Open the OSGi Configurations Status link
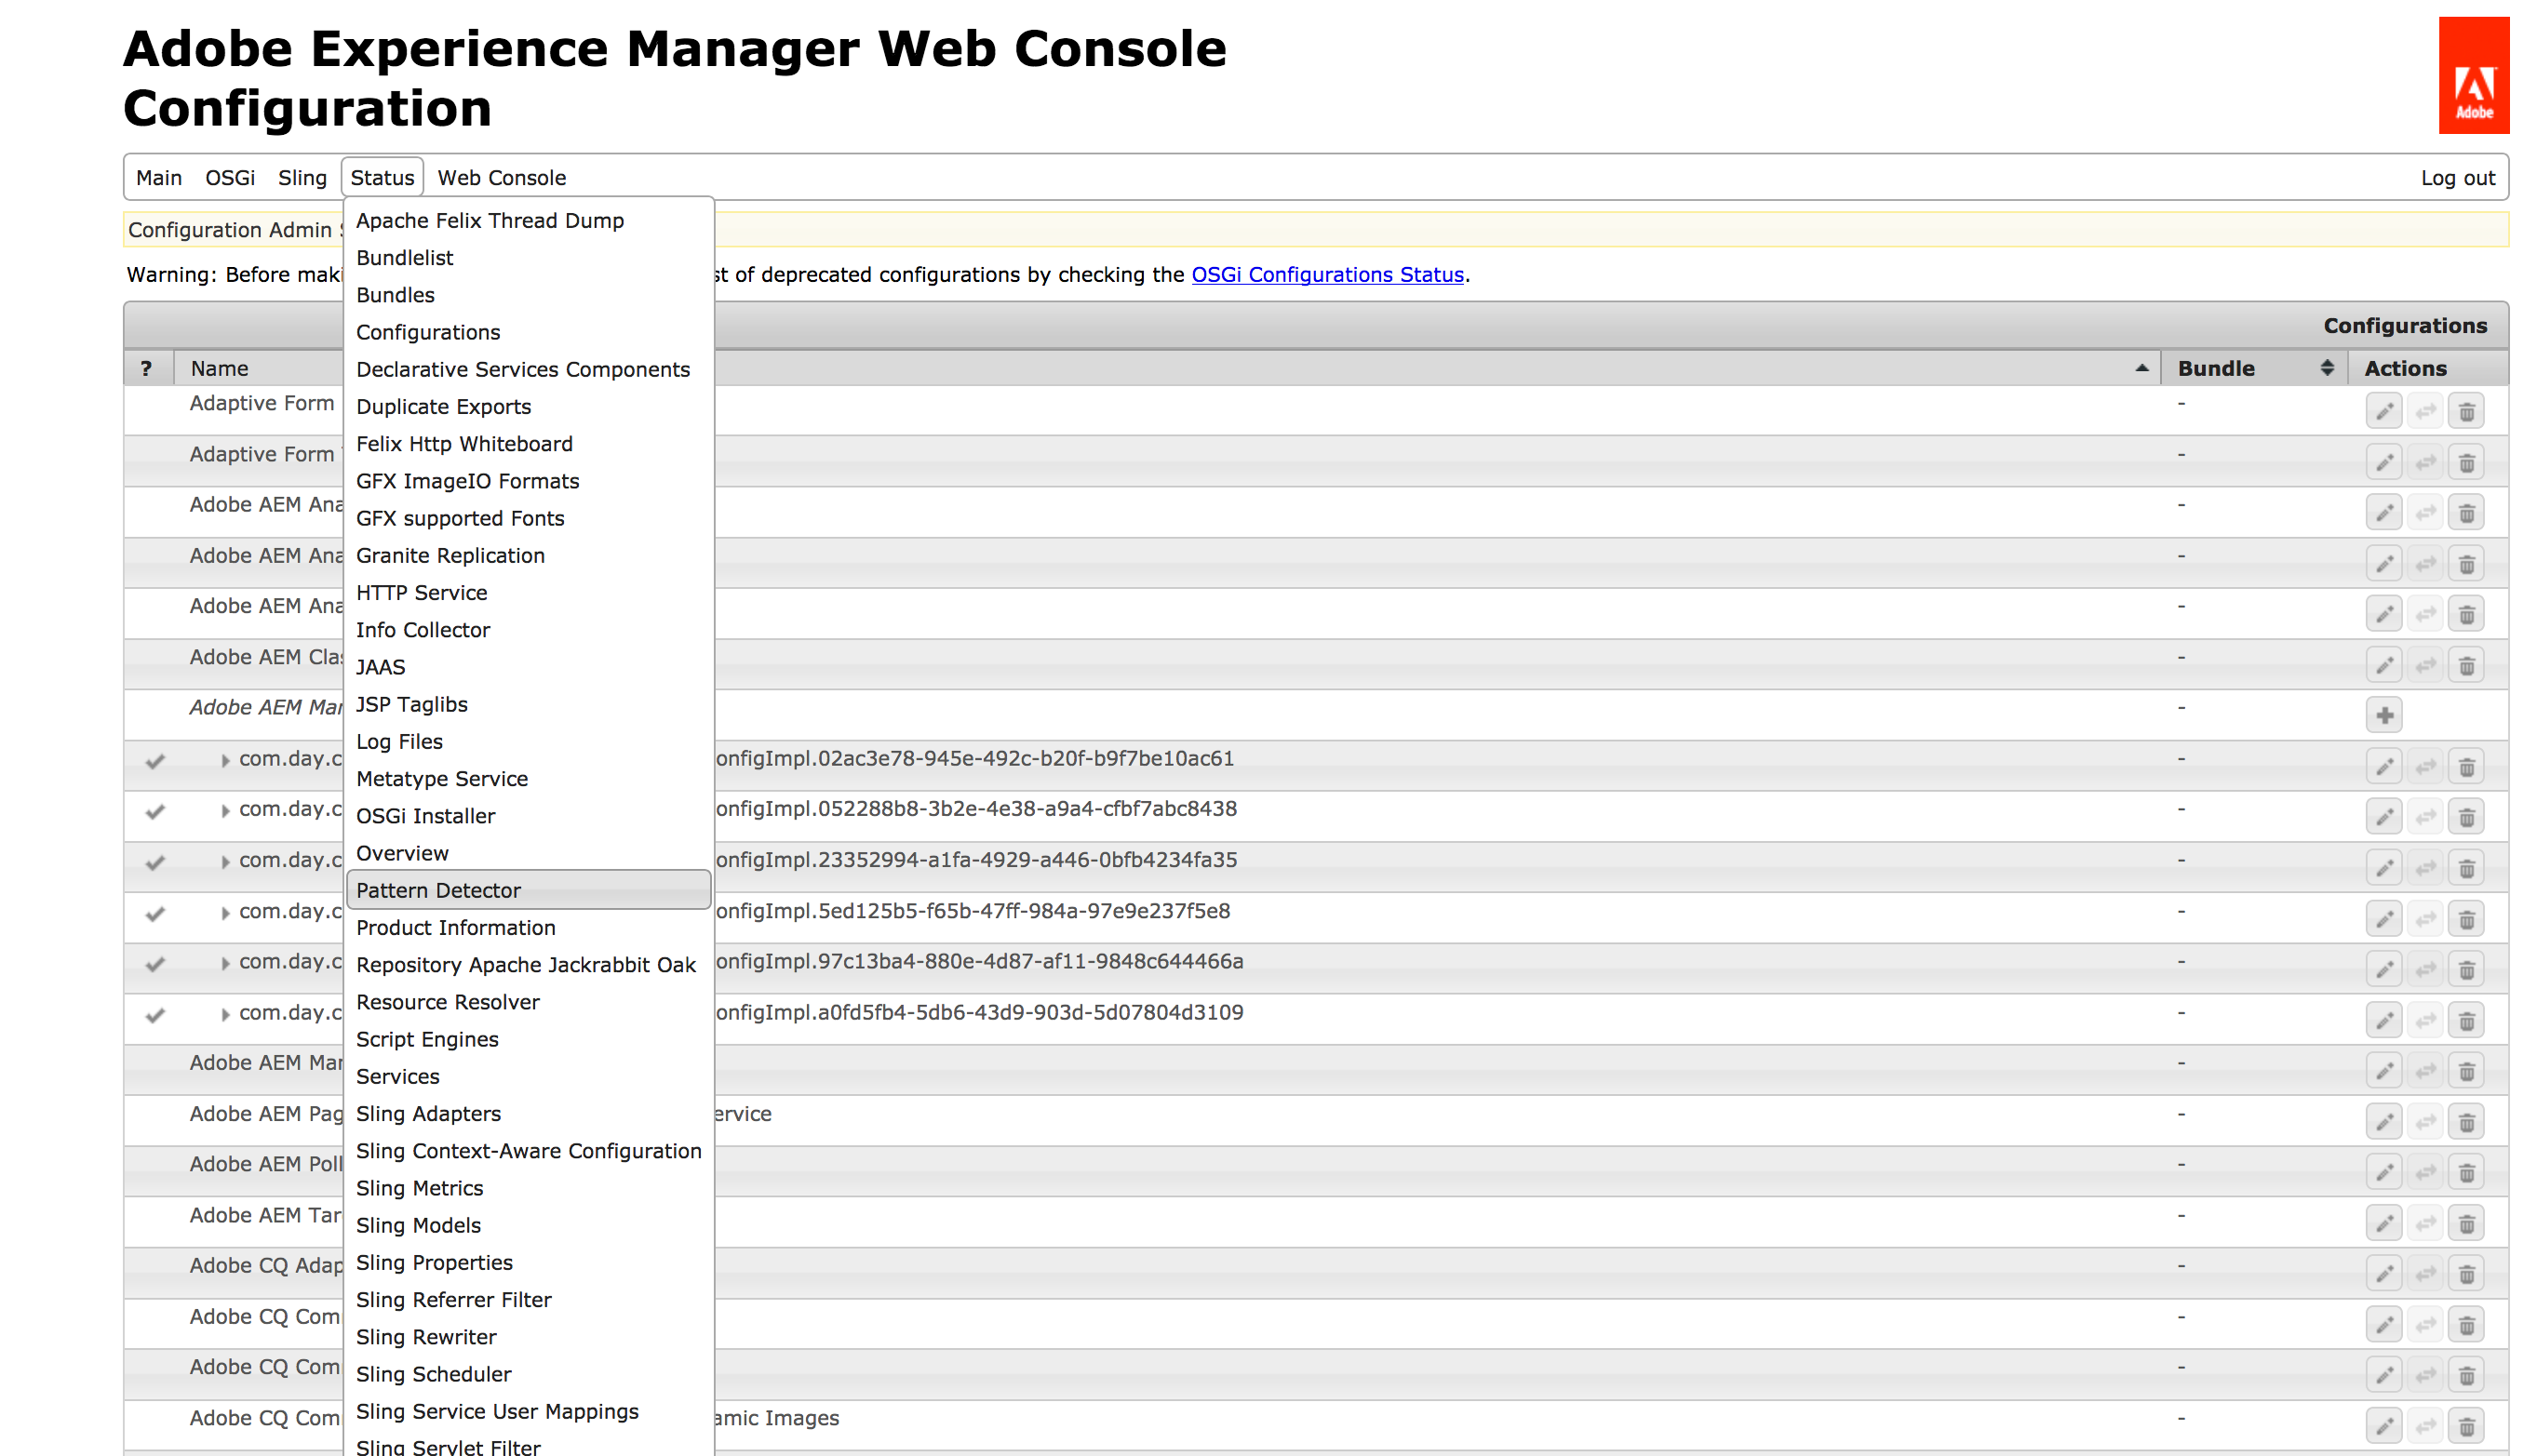The height and width of the screenshot is (1456, 2537). pos(1326,275)
